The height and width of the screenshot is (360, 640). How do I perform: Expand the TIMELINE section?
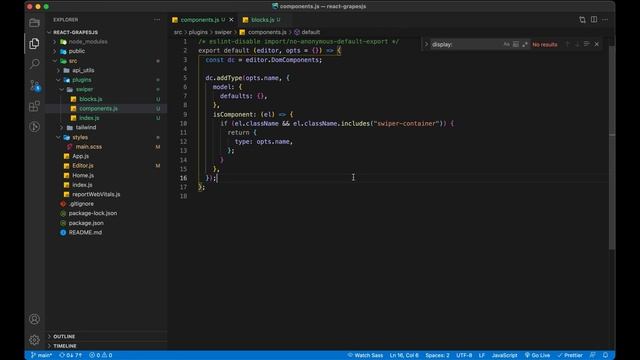click(65, 346)
